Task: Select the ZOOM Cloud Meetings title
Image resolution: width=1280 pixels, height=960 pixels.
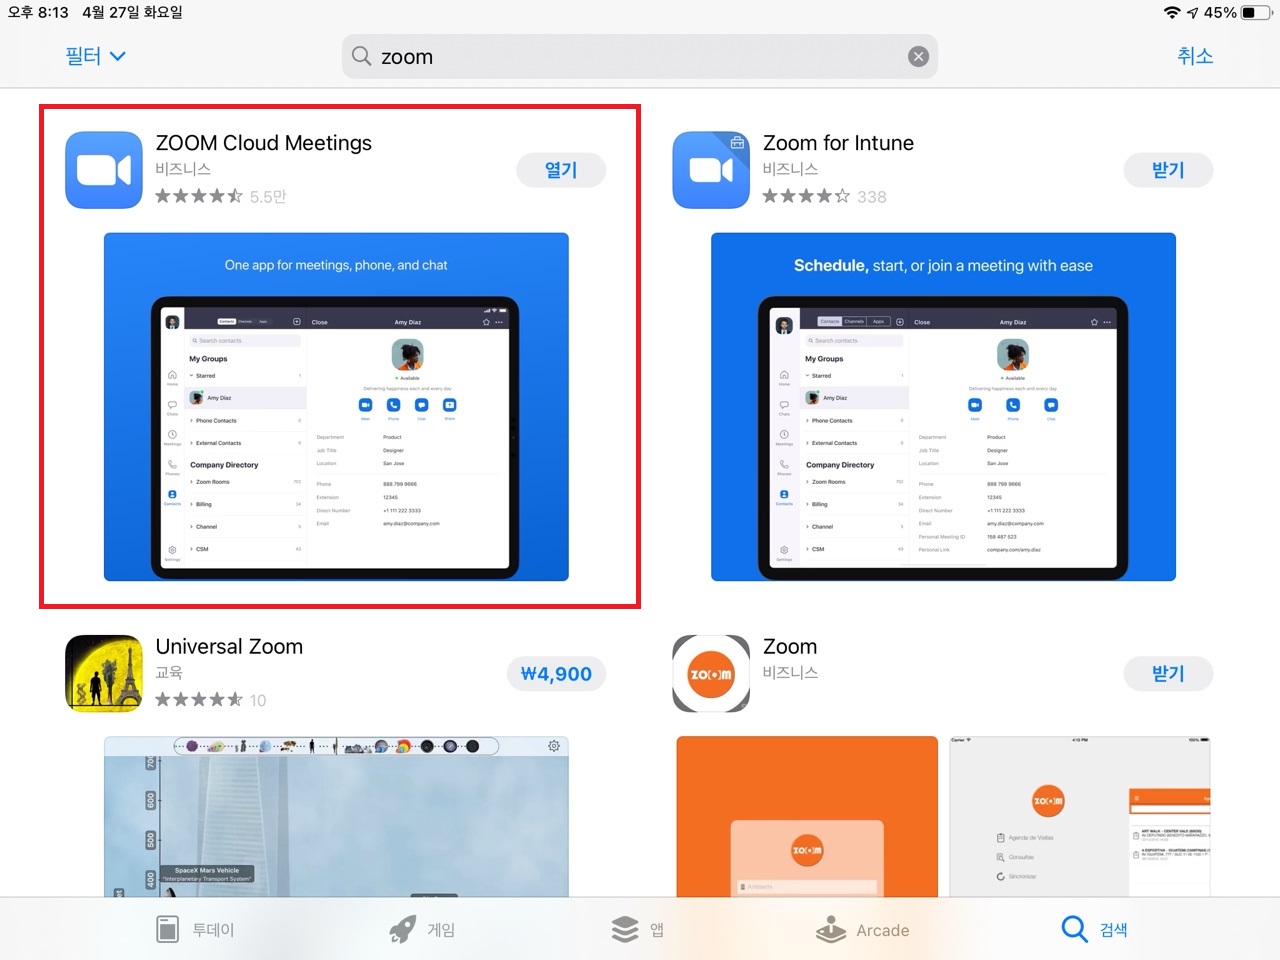Action: point(264,143)
